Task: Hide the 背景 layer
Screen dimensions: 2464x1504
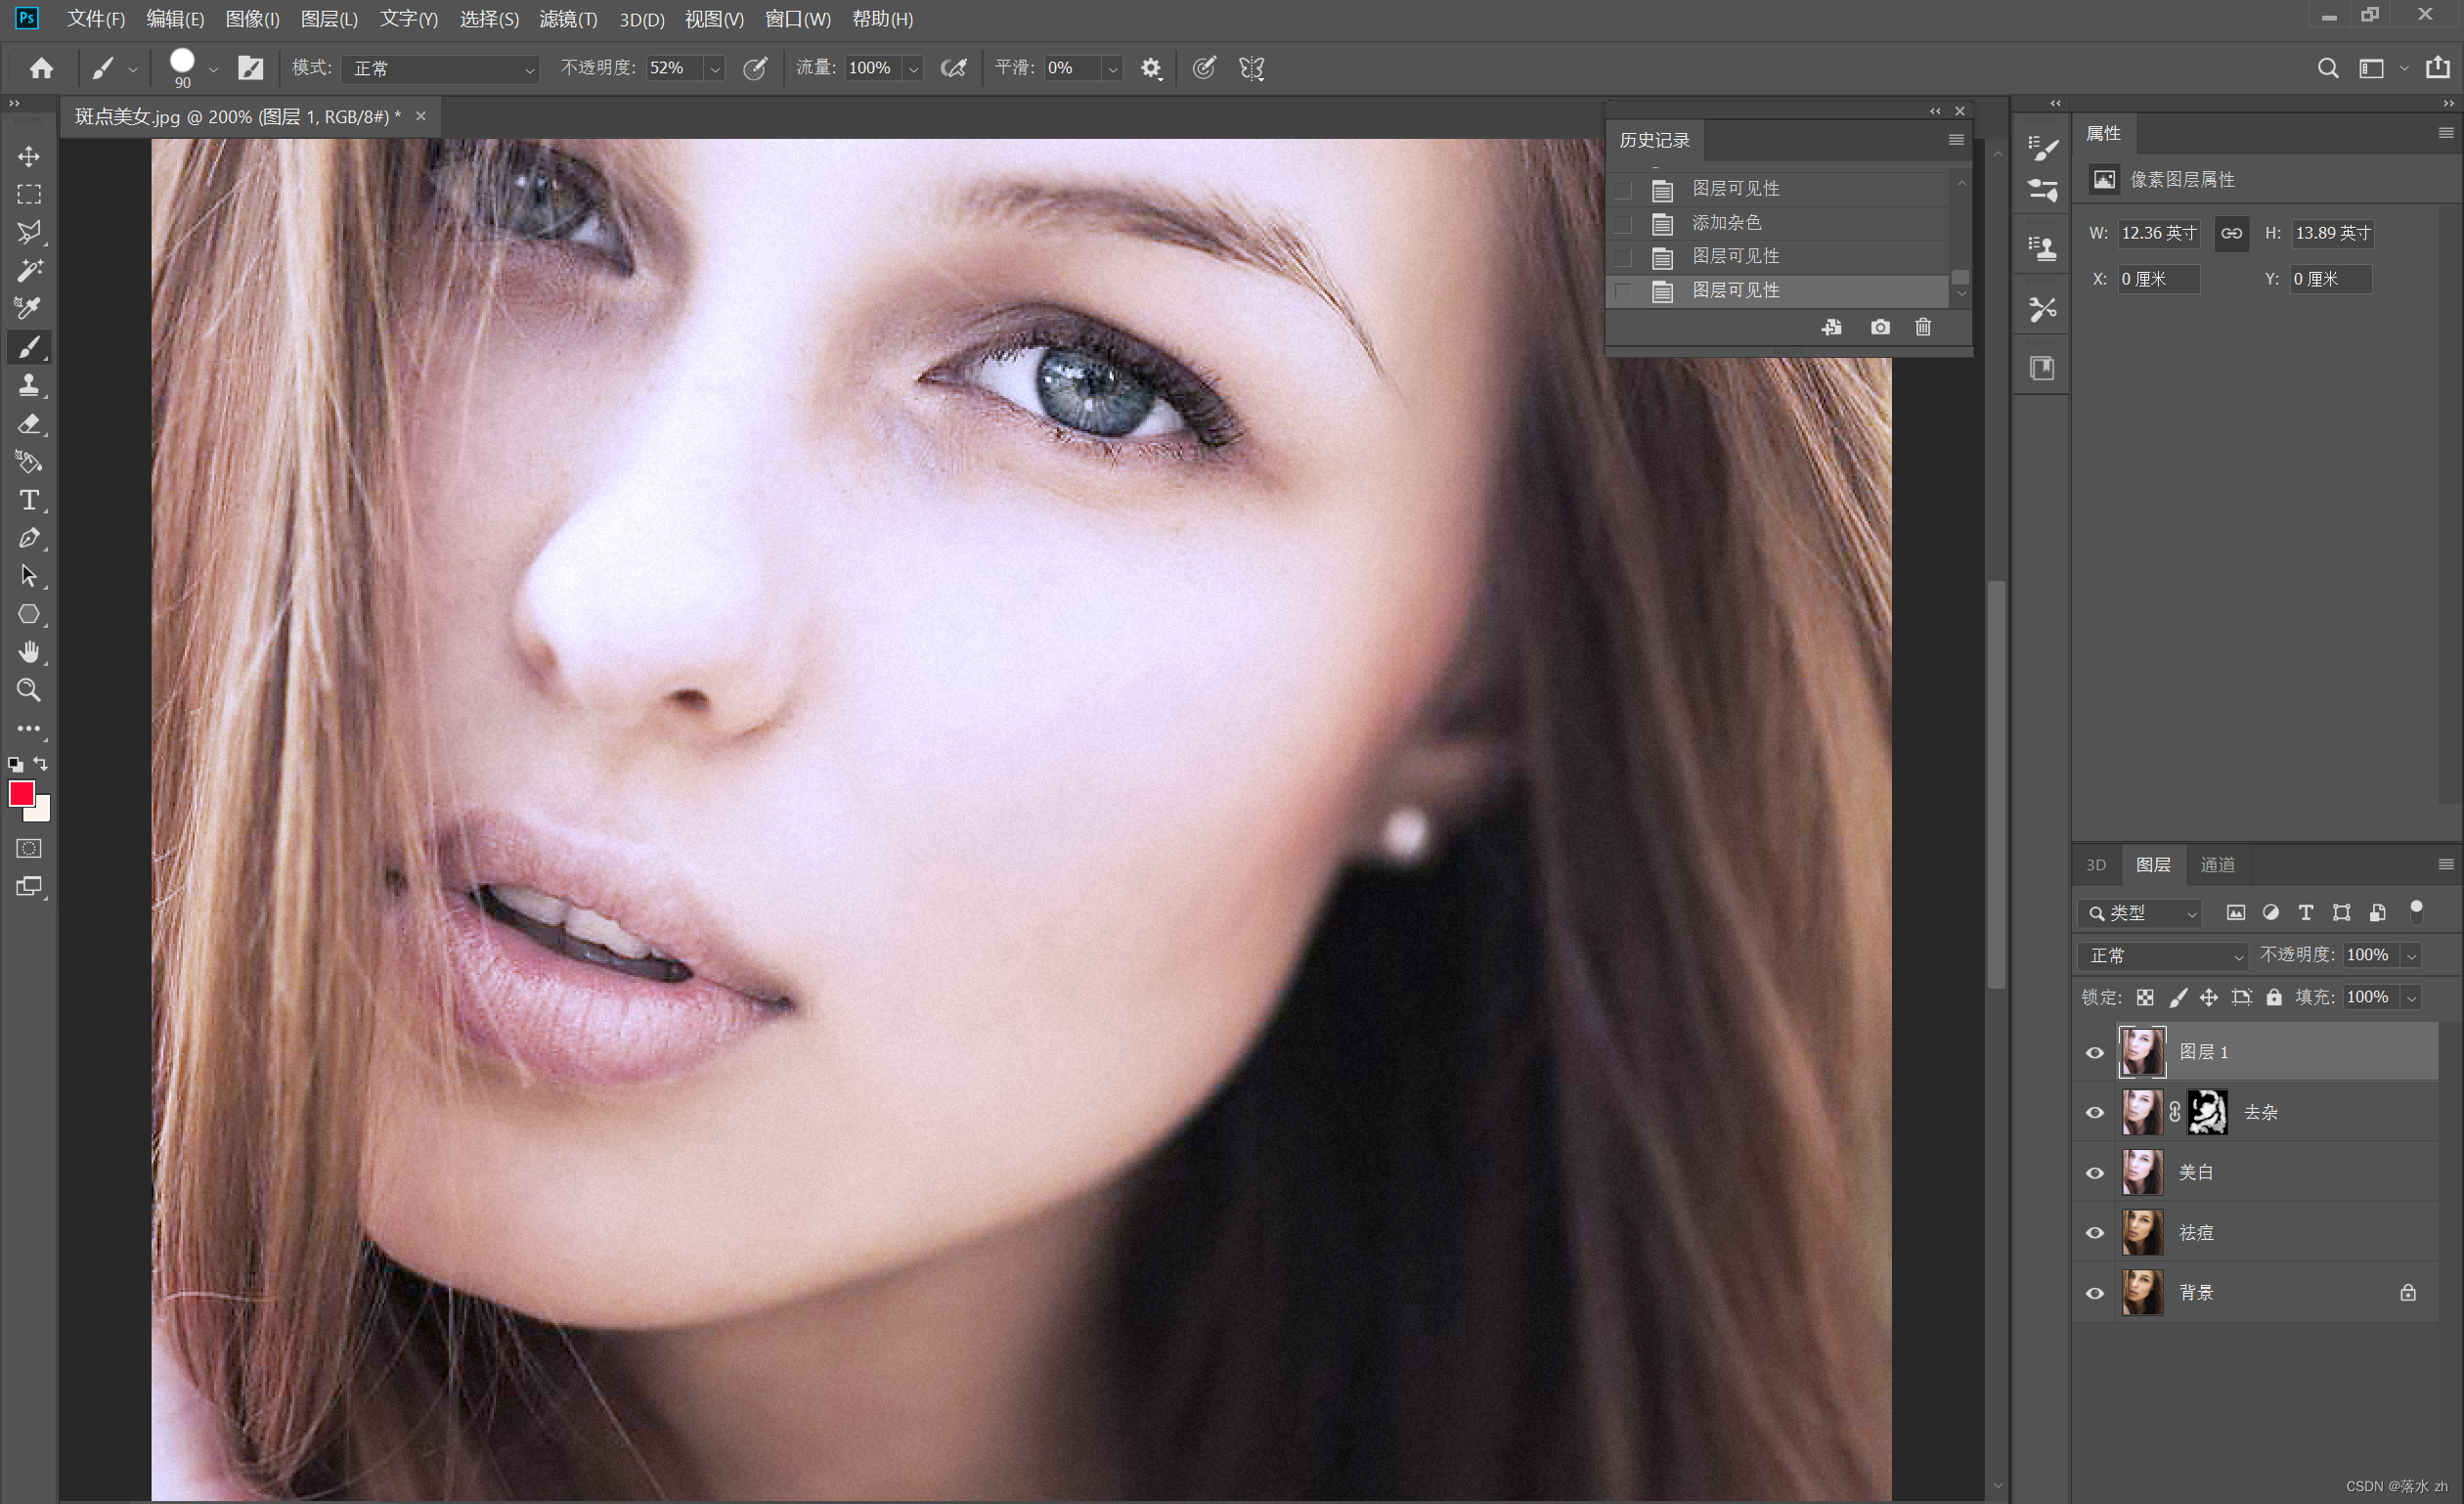Action: click(2094, 1293)
